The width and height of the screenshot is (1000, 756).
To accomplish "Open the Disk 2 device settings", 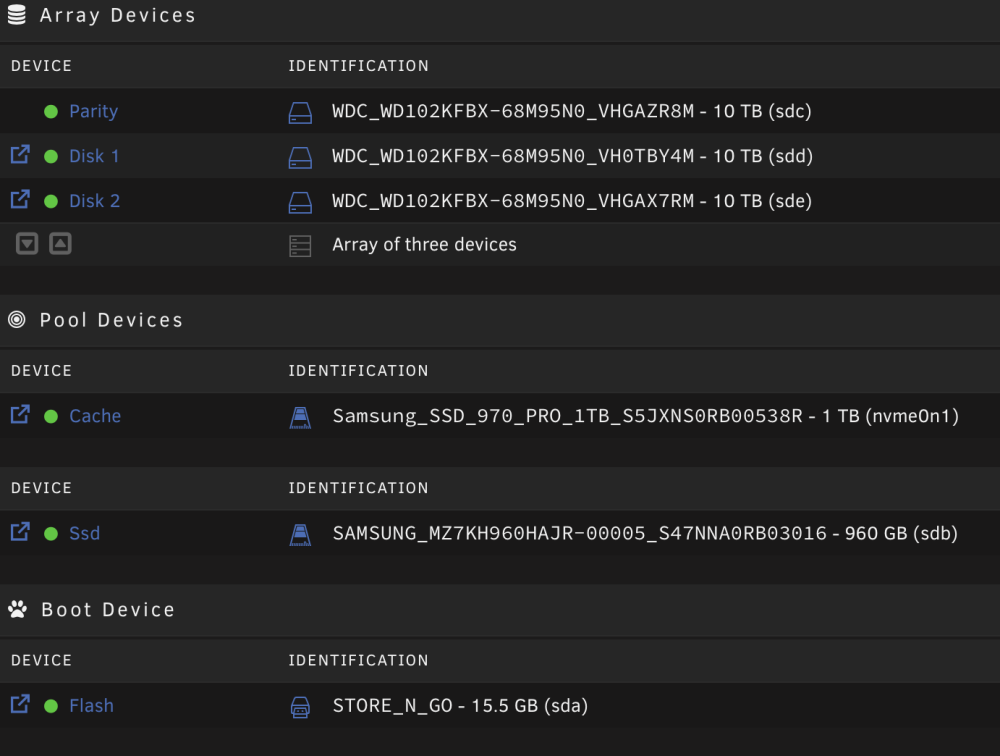I will 94,201.
